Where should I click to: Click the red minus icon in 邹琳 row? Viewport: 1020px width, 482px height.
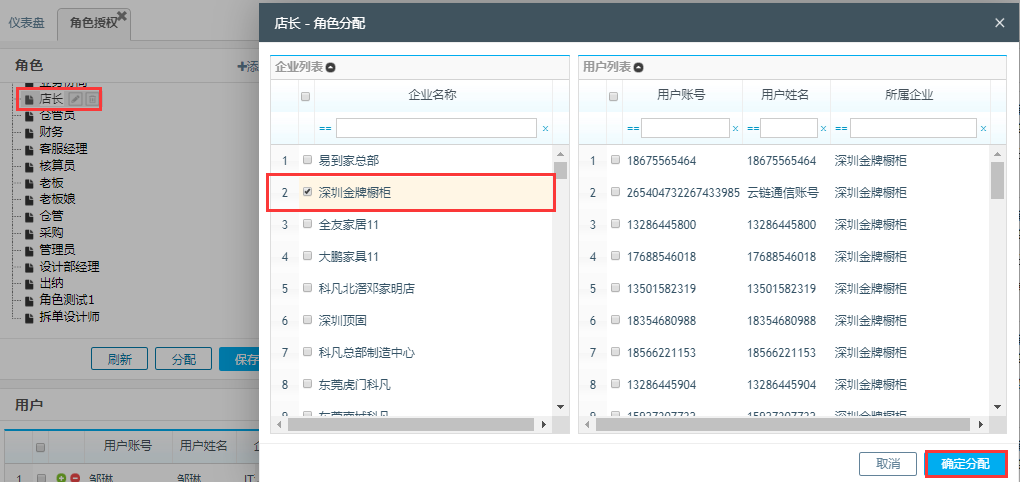tap(75, 478)
